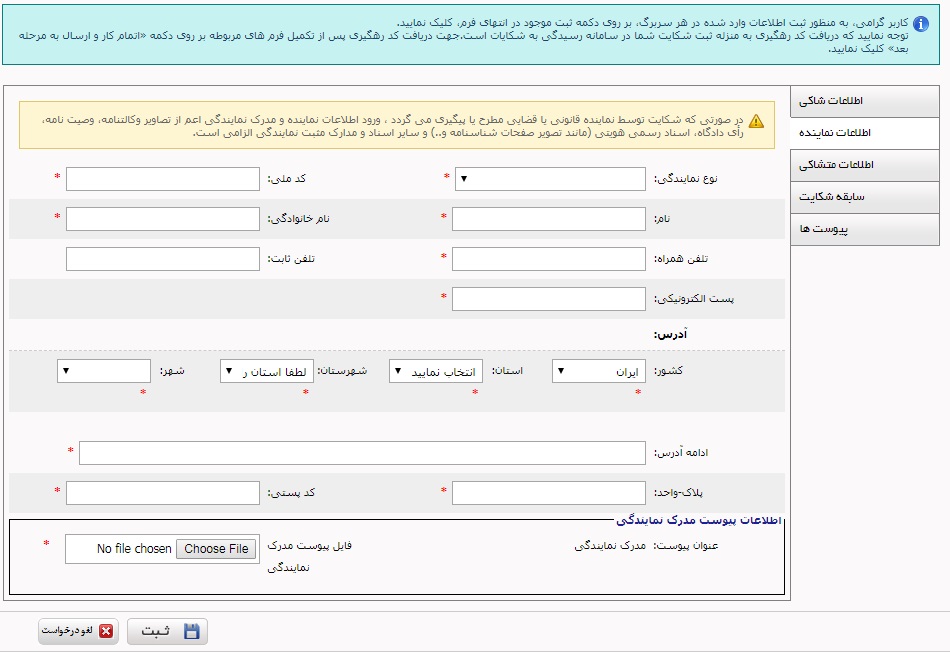Open the نوع نمایندگی dropdown

point(550,179)
